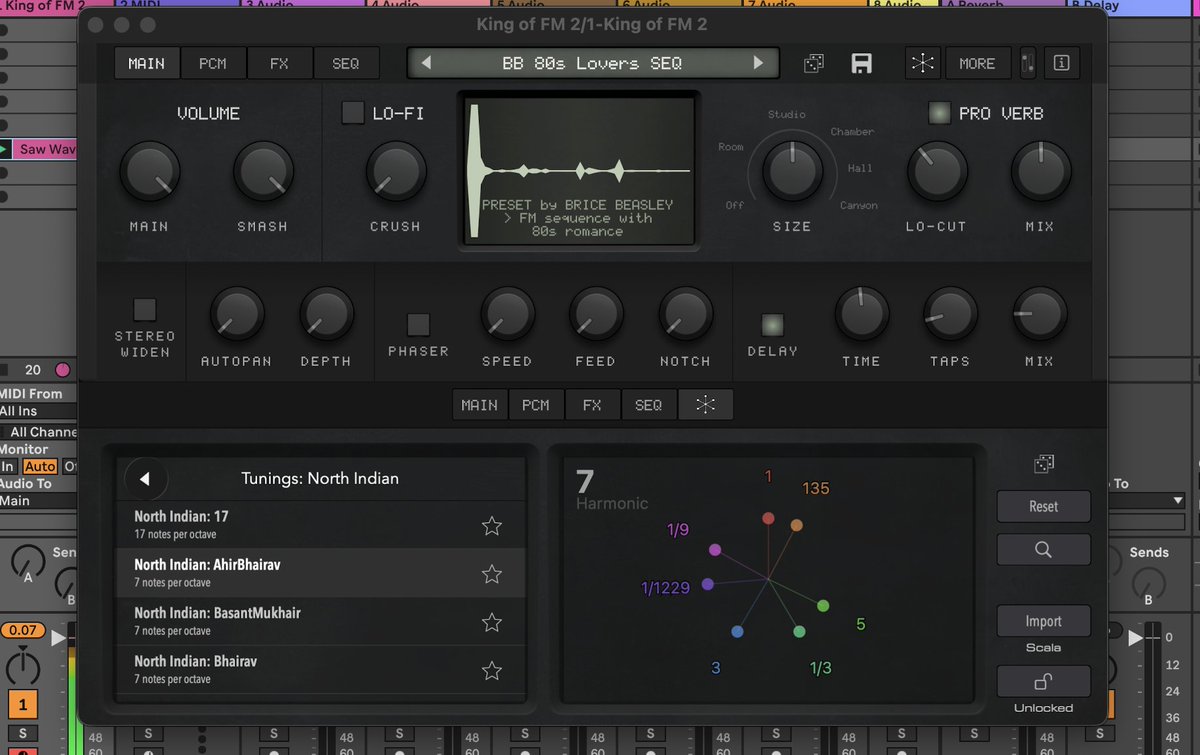Viewport: 1200px width, 755px height.
Task: Click the red node labeled 1
Action: point(768,518)
